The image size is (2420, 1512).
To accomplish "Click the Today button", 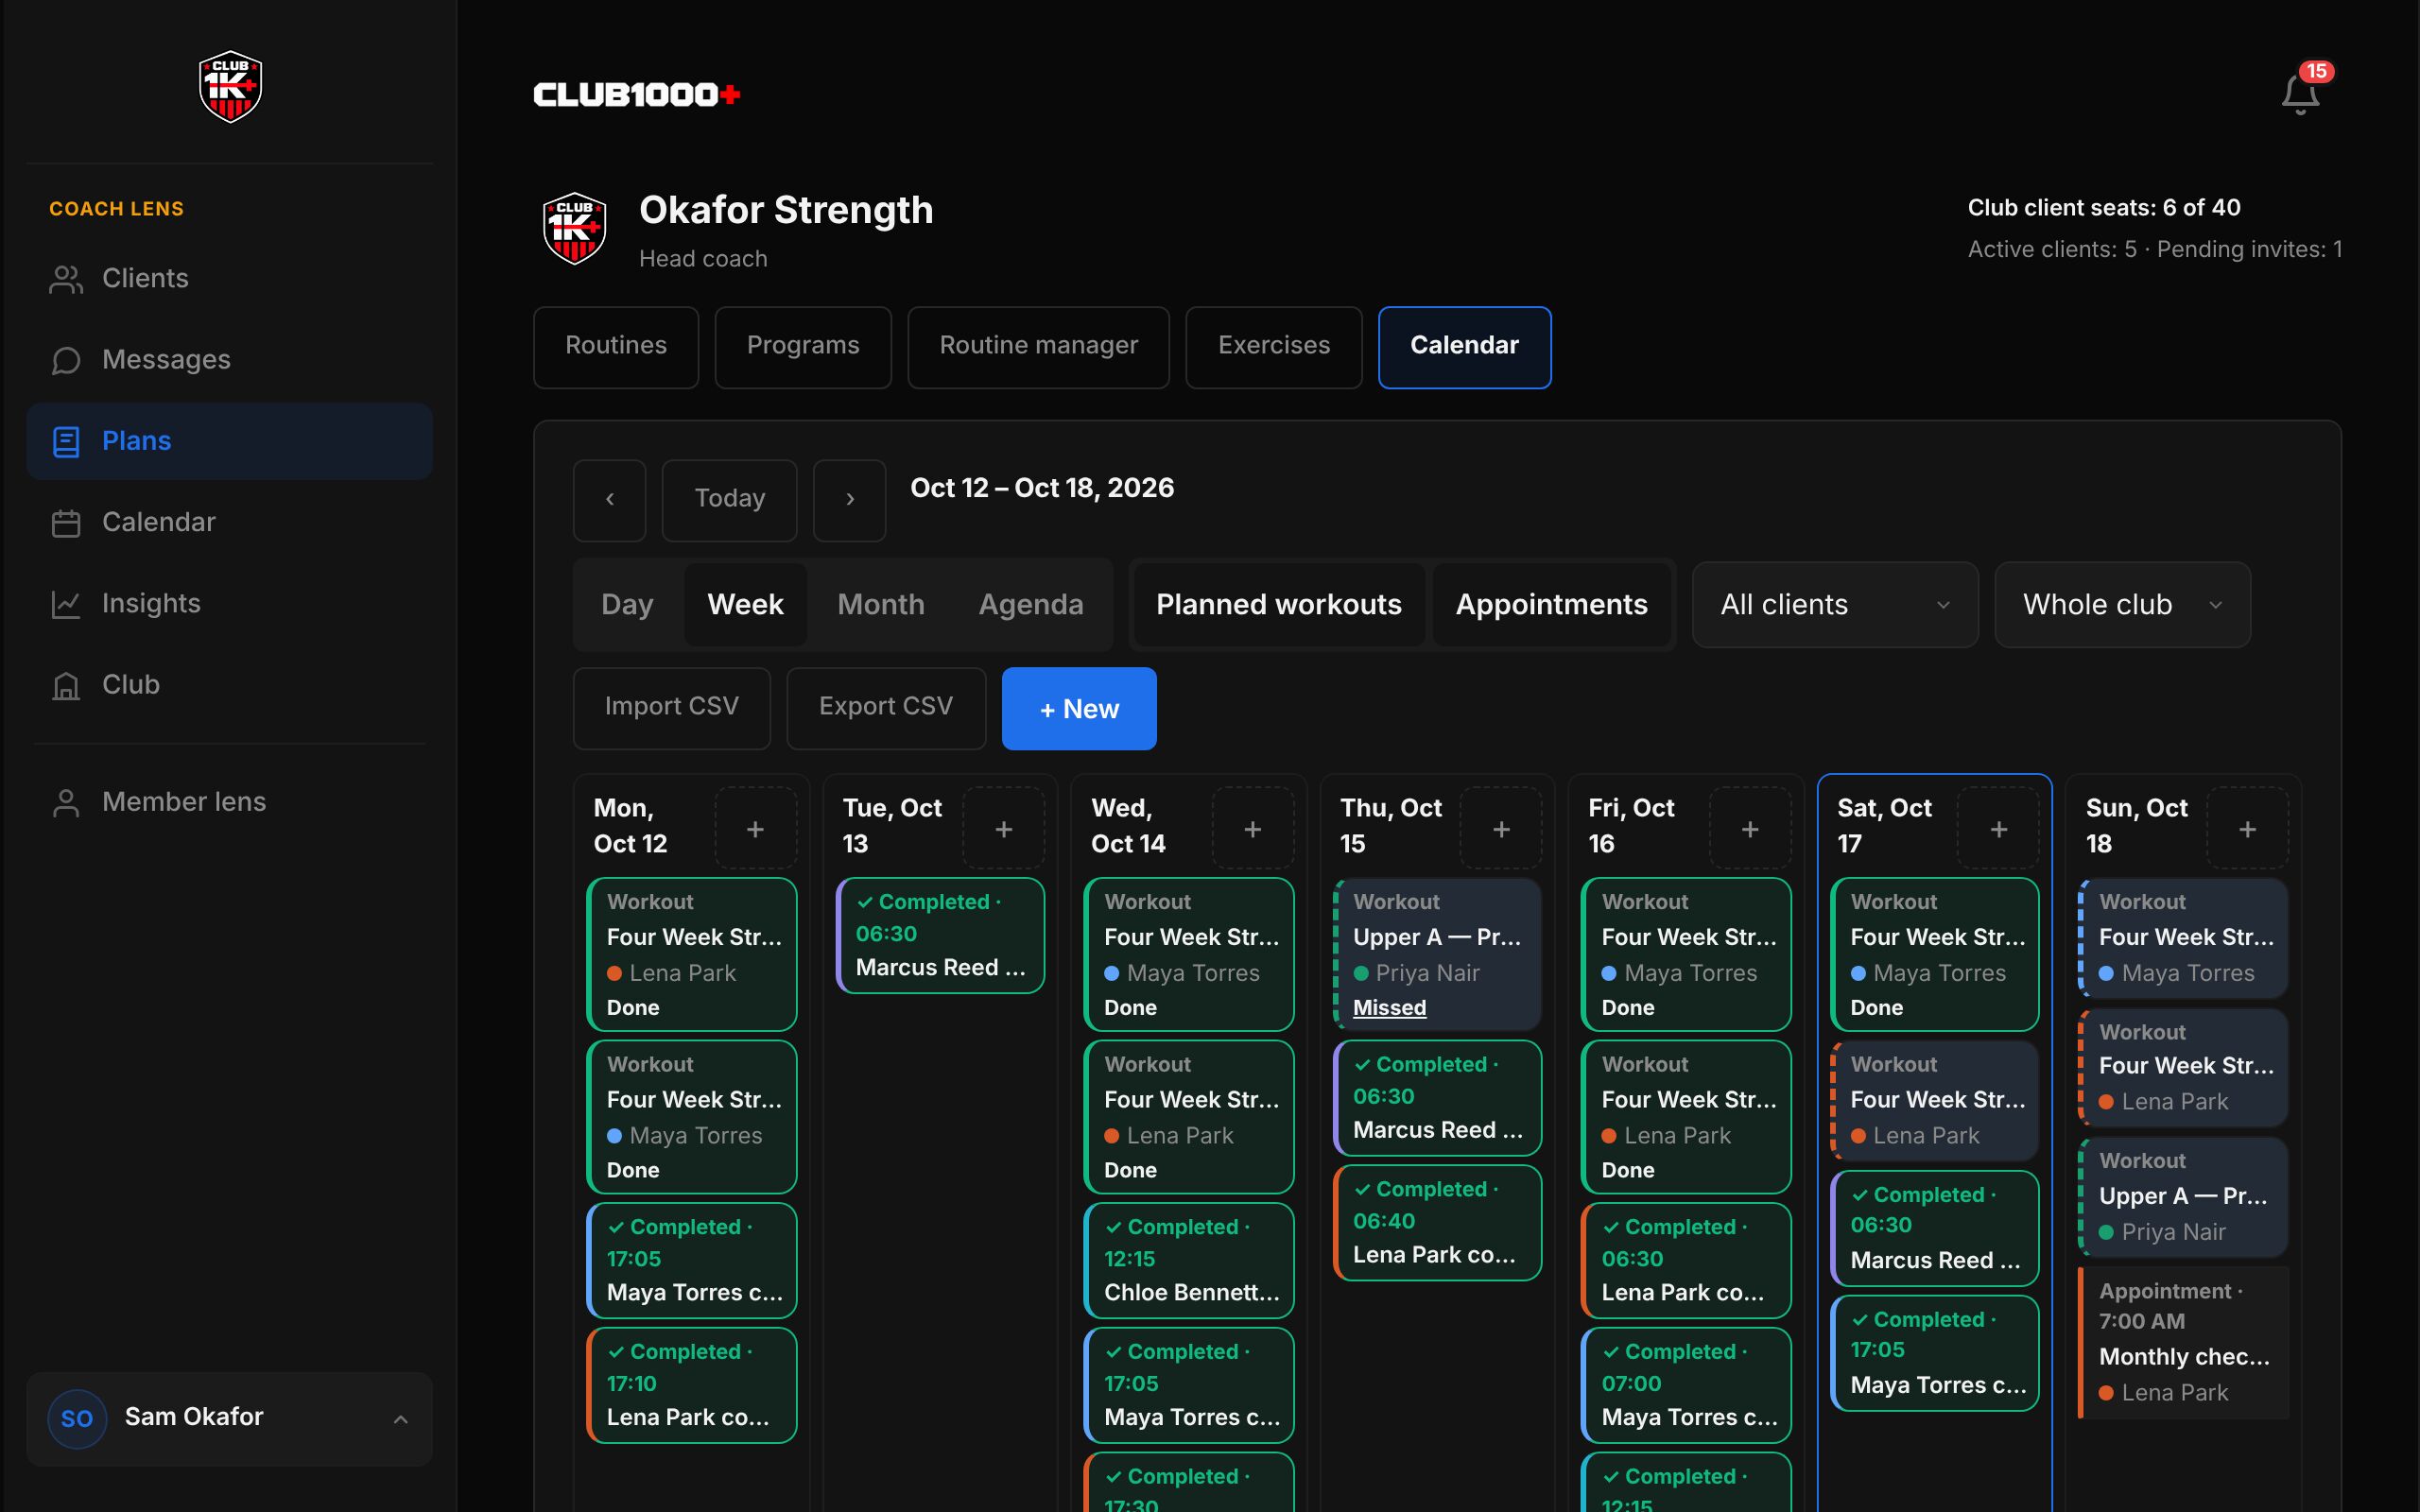I will [730, 500].
